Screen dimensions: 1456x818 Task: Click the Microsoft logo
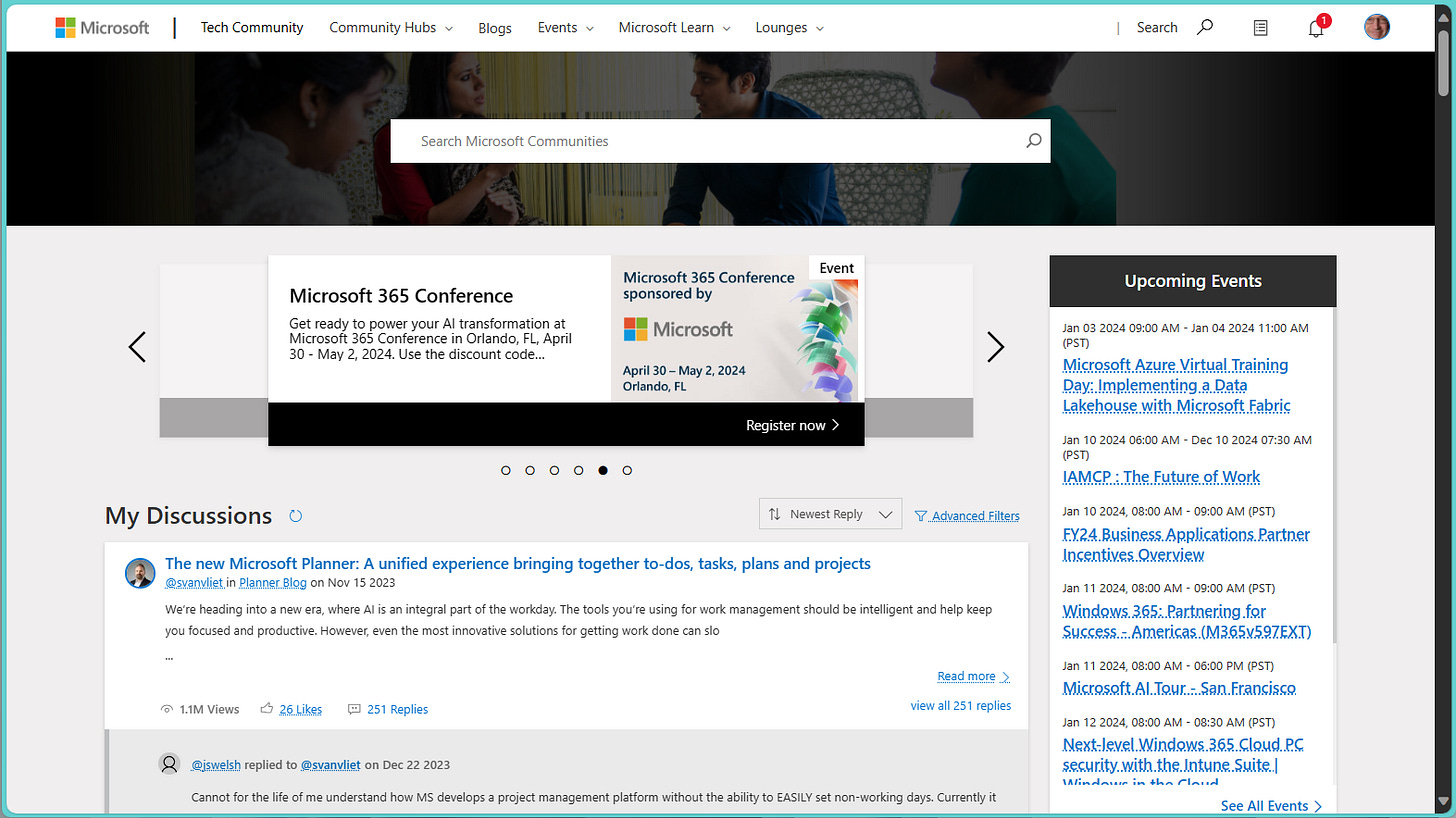102,28
